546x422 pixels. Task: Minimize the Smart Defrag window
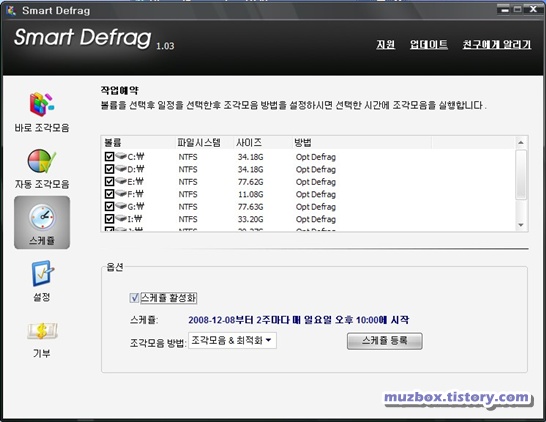504,9
